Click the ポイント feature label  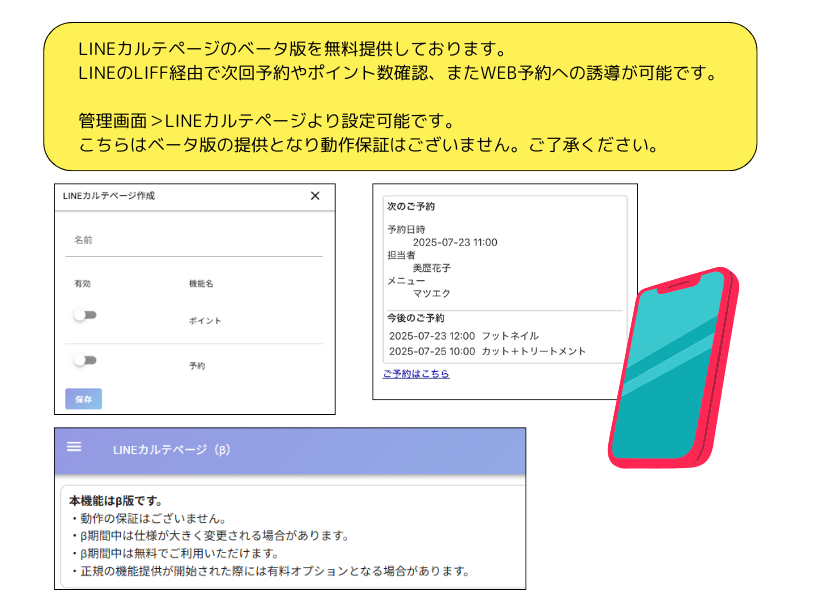[205, 321]
